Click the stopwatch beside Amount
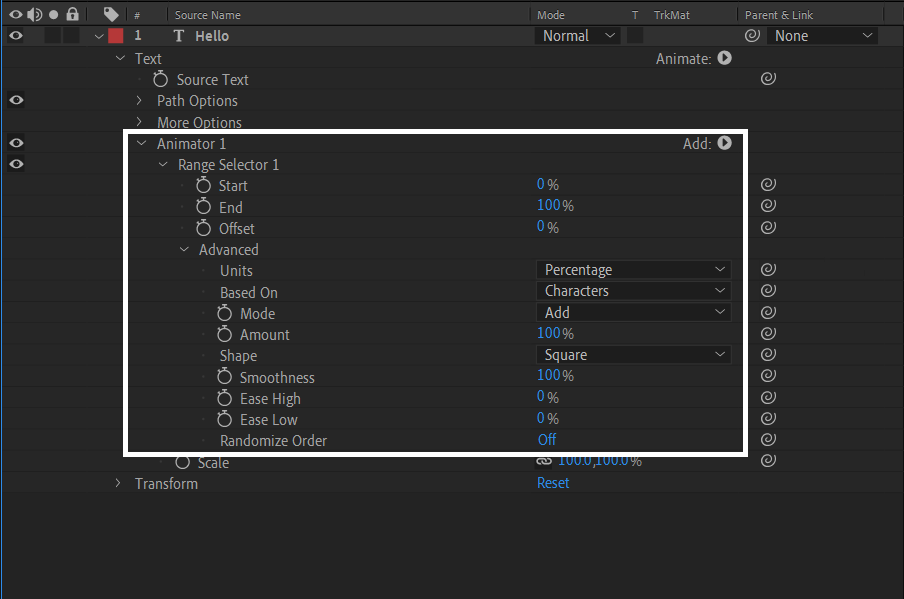Screen dimensions: 904x599 (x=224, y=334)
